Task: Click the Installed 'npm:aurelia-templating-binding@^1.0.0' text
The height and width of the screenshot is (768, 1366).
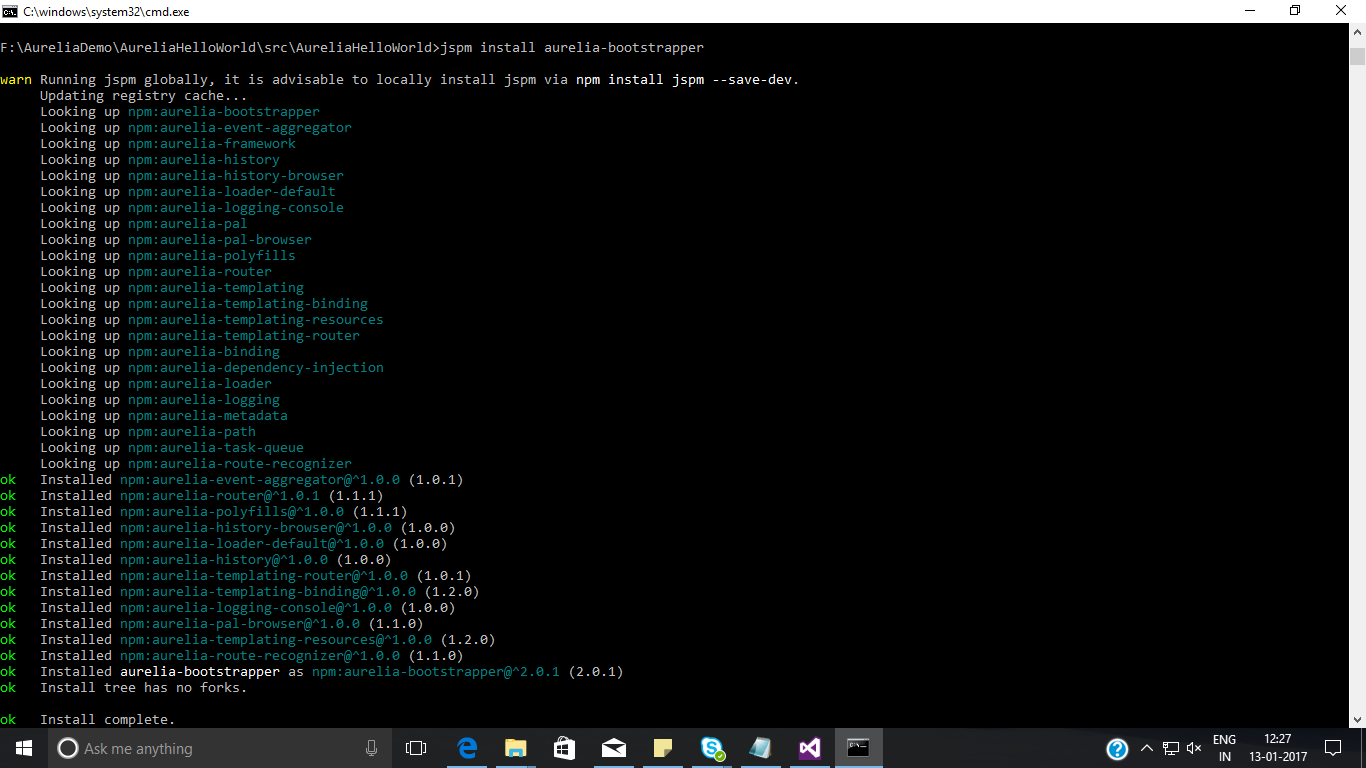Action: pyautogui.click(x=268, y=592)
